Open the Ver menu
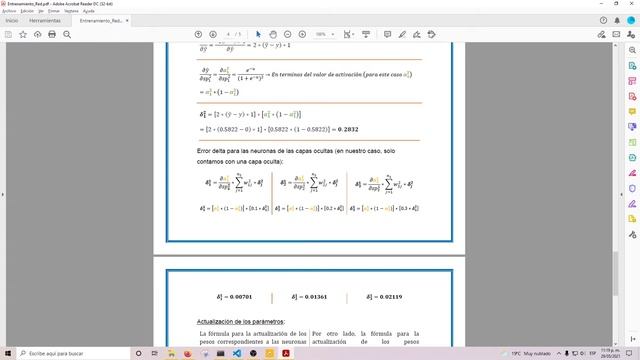Screen dimensions: 640x360 tap(41, 11)
